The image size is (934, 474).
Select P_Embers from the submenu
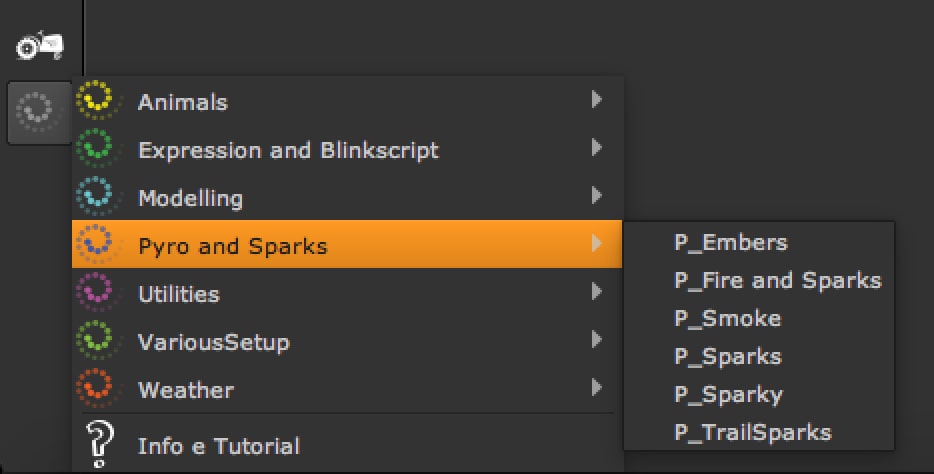tap(731, 243)
